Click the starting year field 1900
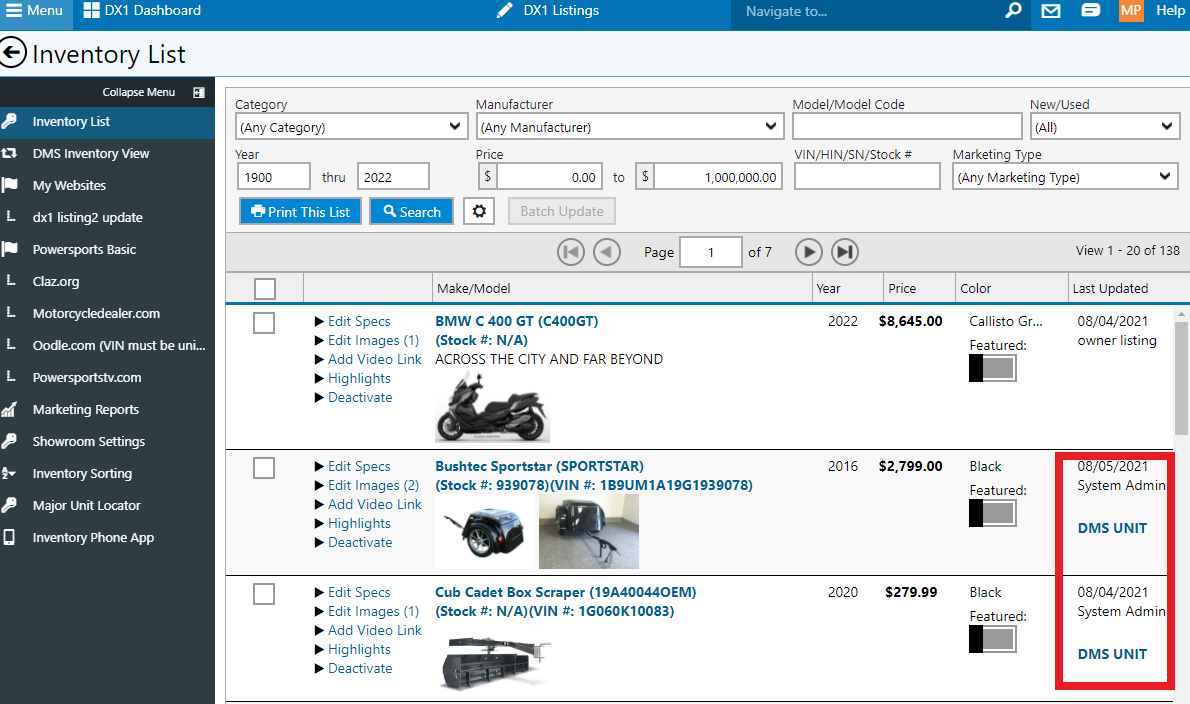Image resolution: width=1190 pixels, height=704 pixels. [274, 177]
